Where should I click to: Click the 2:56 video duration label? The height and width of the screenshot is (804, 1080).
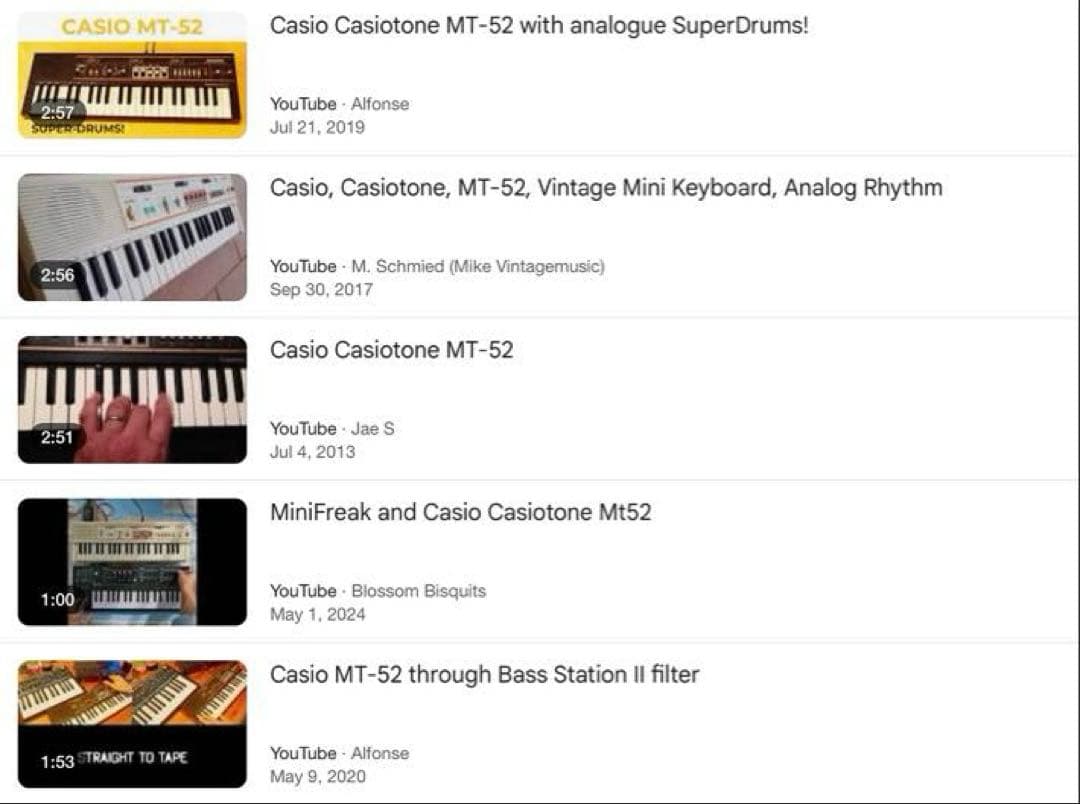click(57, 275)
